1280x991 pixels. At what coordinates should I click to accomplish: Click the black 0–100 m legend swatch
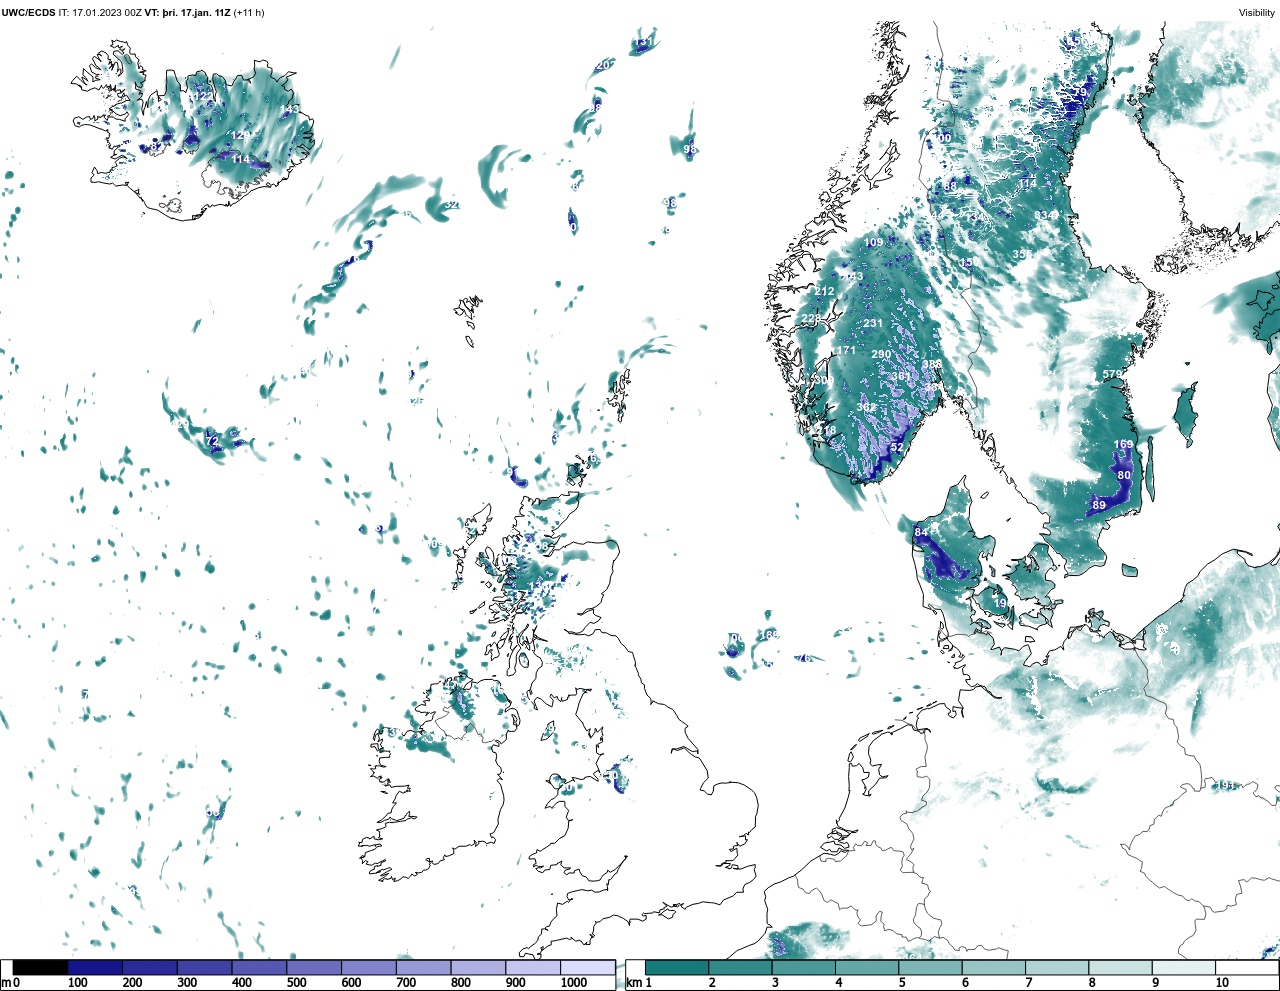[x=41, y=967]
